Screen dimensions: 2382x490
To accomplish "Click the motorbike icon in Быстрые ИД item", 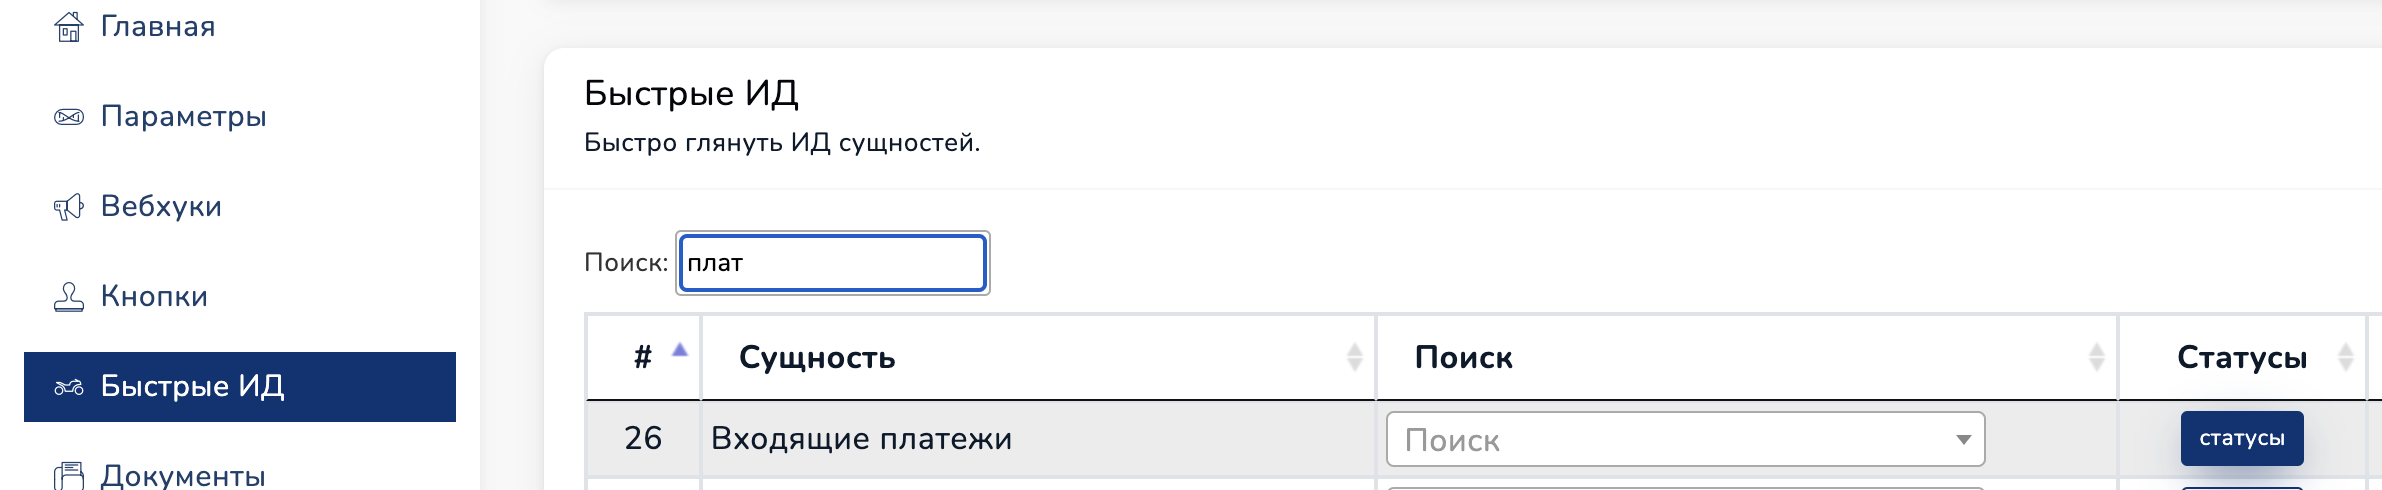I will point(68,387).
